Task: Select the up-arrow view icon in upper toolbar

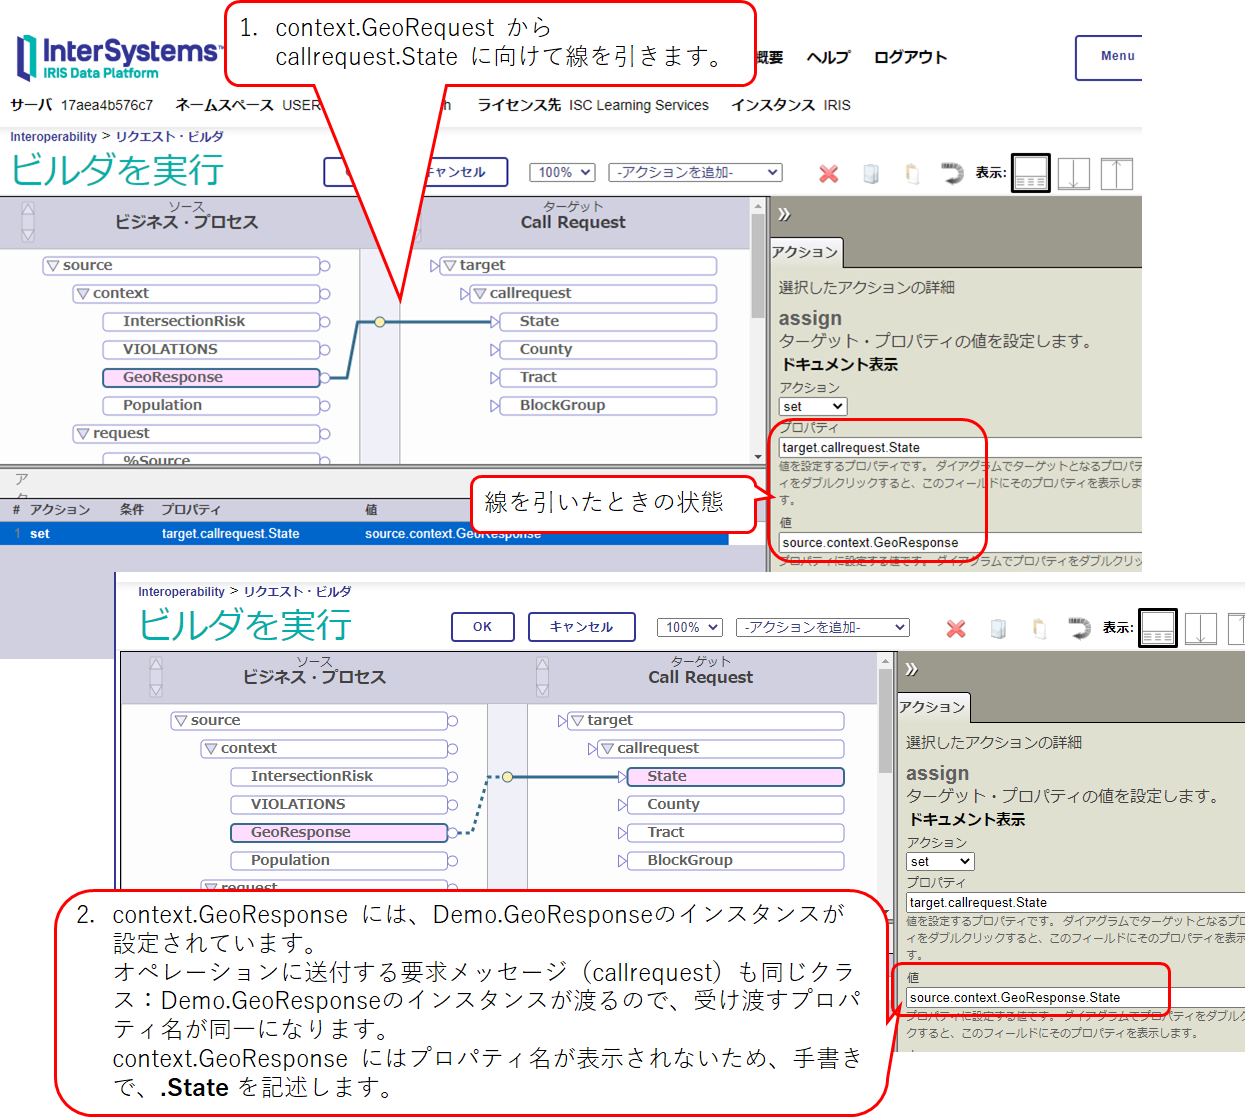Action: click(1116, 173)
